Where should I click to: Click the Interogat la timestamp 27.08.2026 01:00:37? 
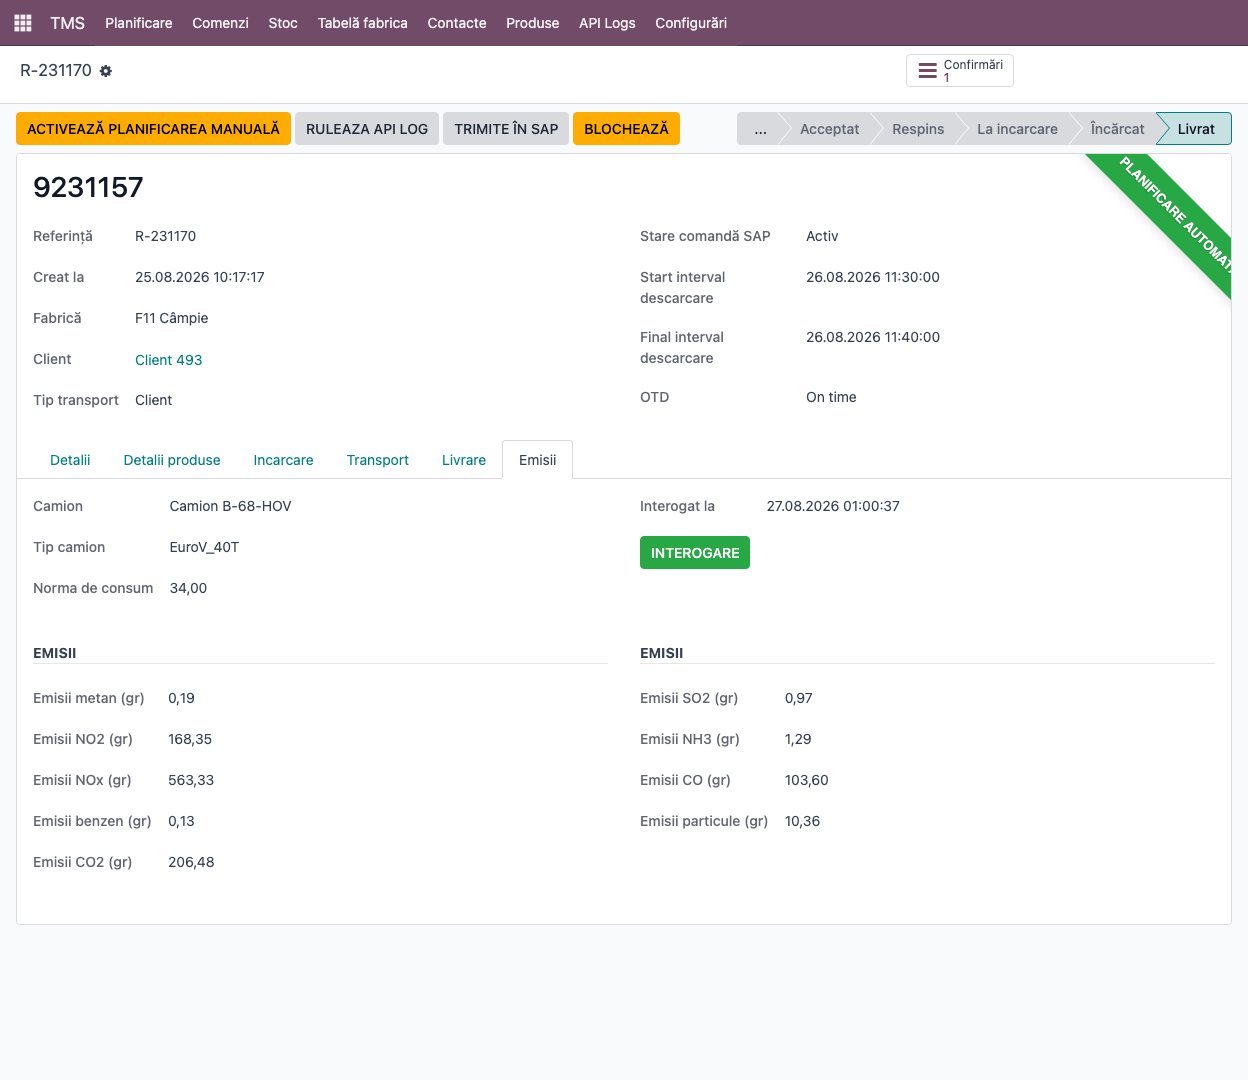(833, 506)
